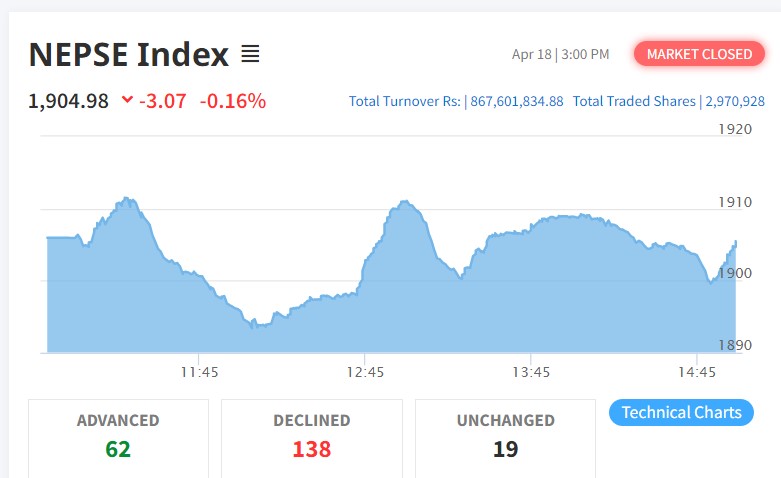
Task: Open Technical Charts
Action: pyautogui.click(x=681, y=412)
